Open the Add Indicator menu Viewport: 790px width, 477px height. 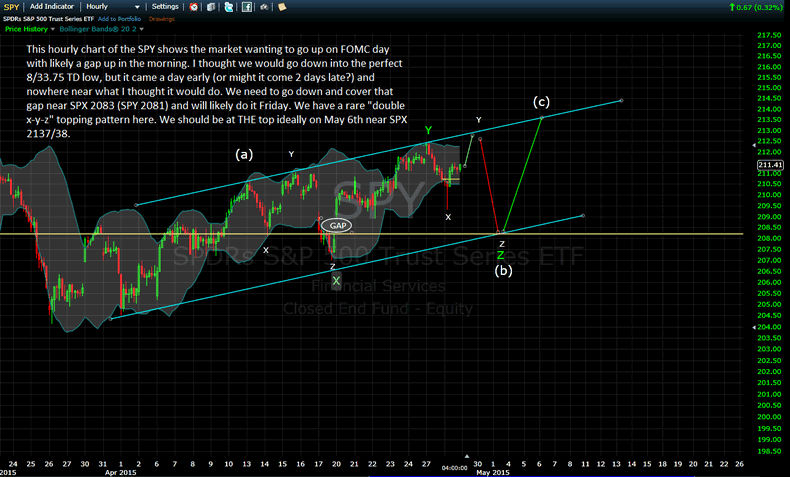51,7
